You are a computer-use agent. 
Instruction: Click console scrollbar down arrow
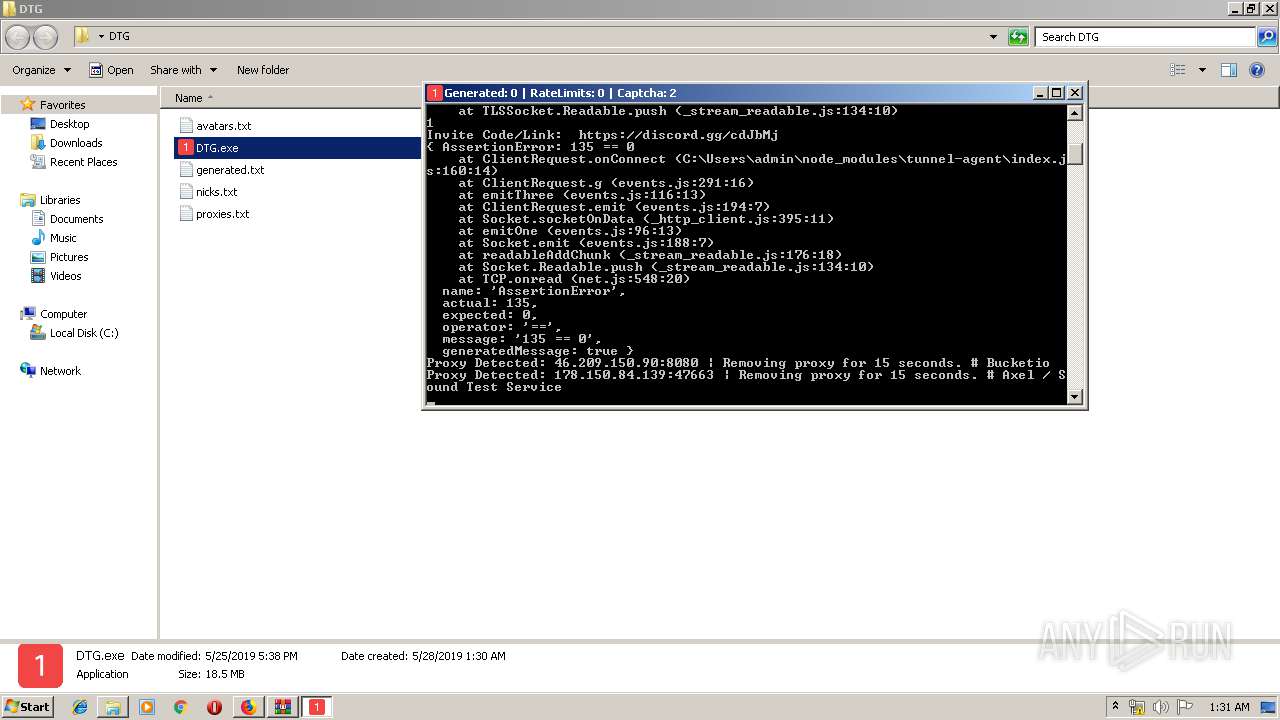point(1075,396)
